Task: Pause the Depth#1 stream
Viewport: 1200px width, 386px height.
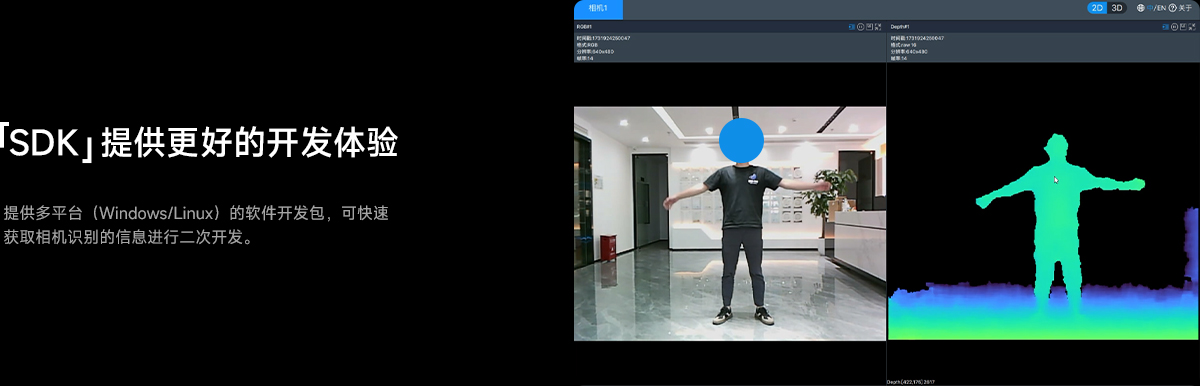Action: click(x=1174, y=27)
